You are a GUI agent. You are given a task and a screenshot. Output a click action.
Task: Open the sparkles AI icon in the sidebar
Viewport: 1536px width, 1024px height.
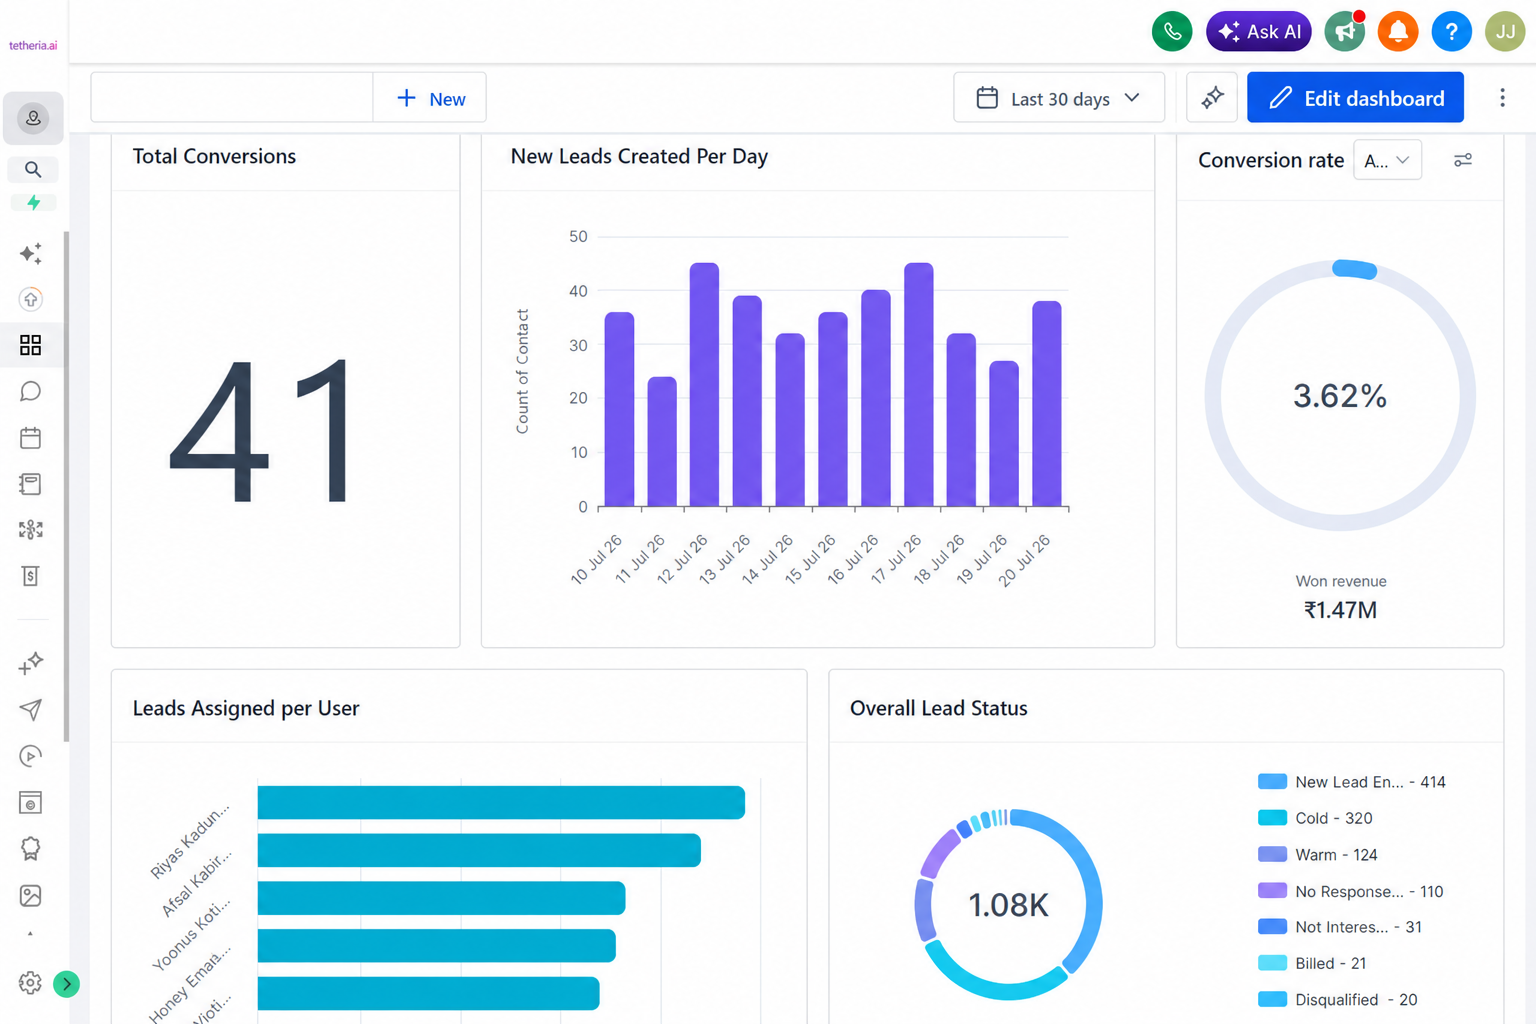click(x=31, y=253)
